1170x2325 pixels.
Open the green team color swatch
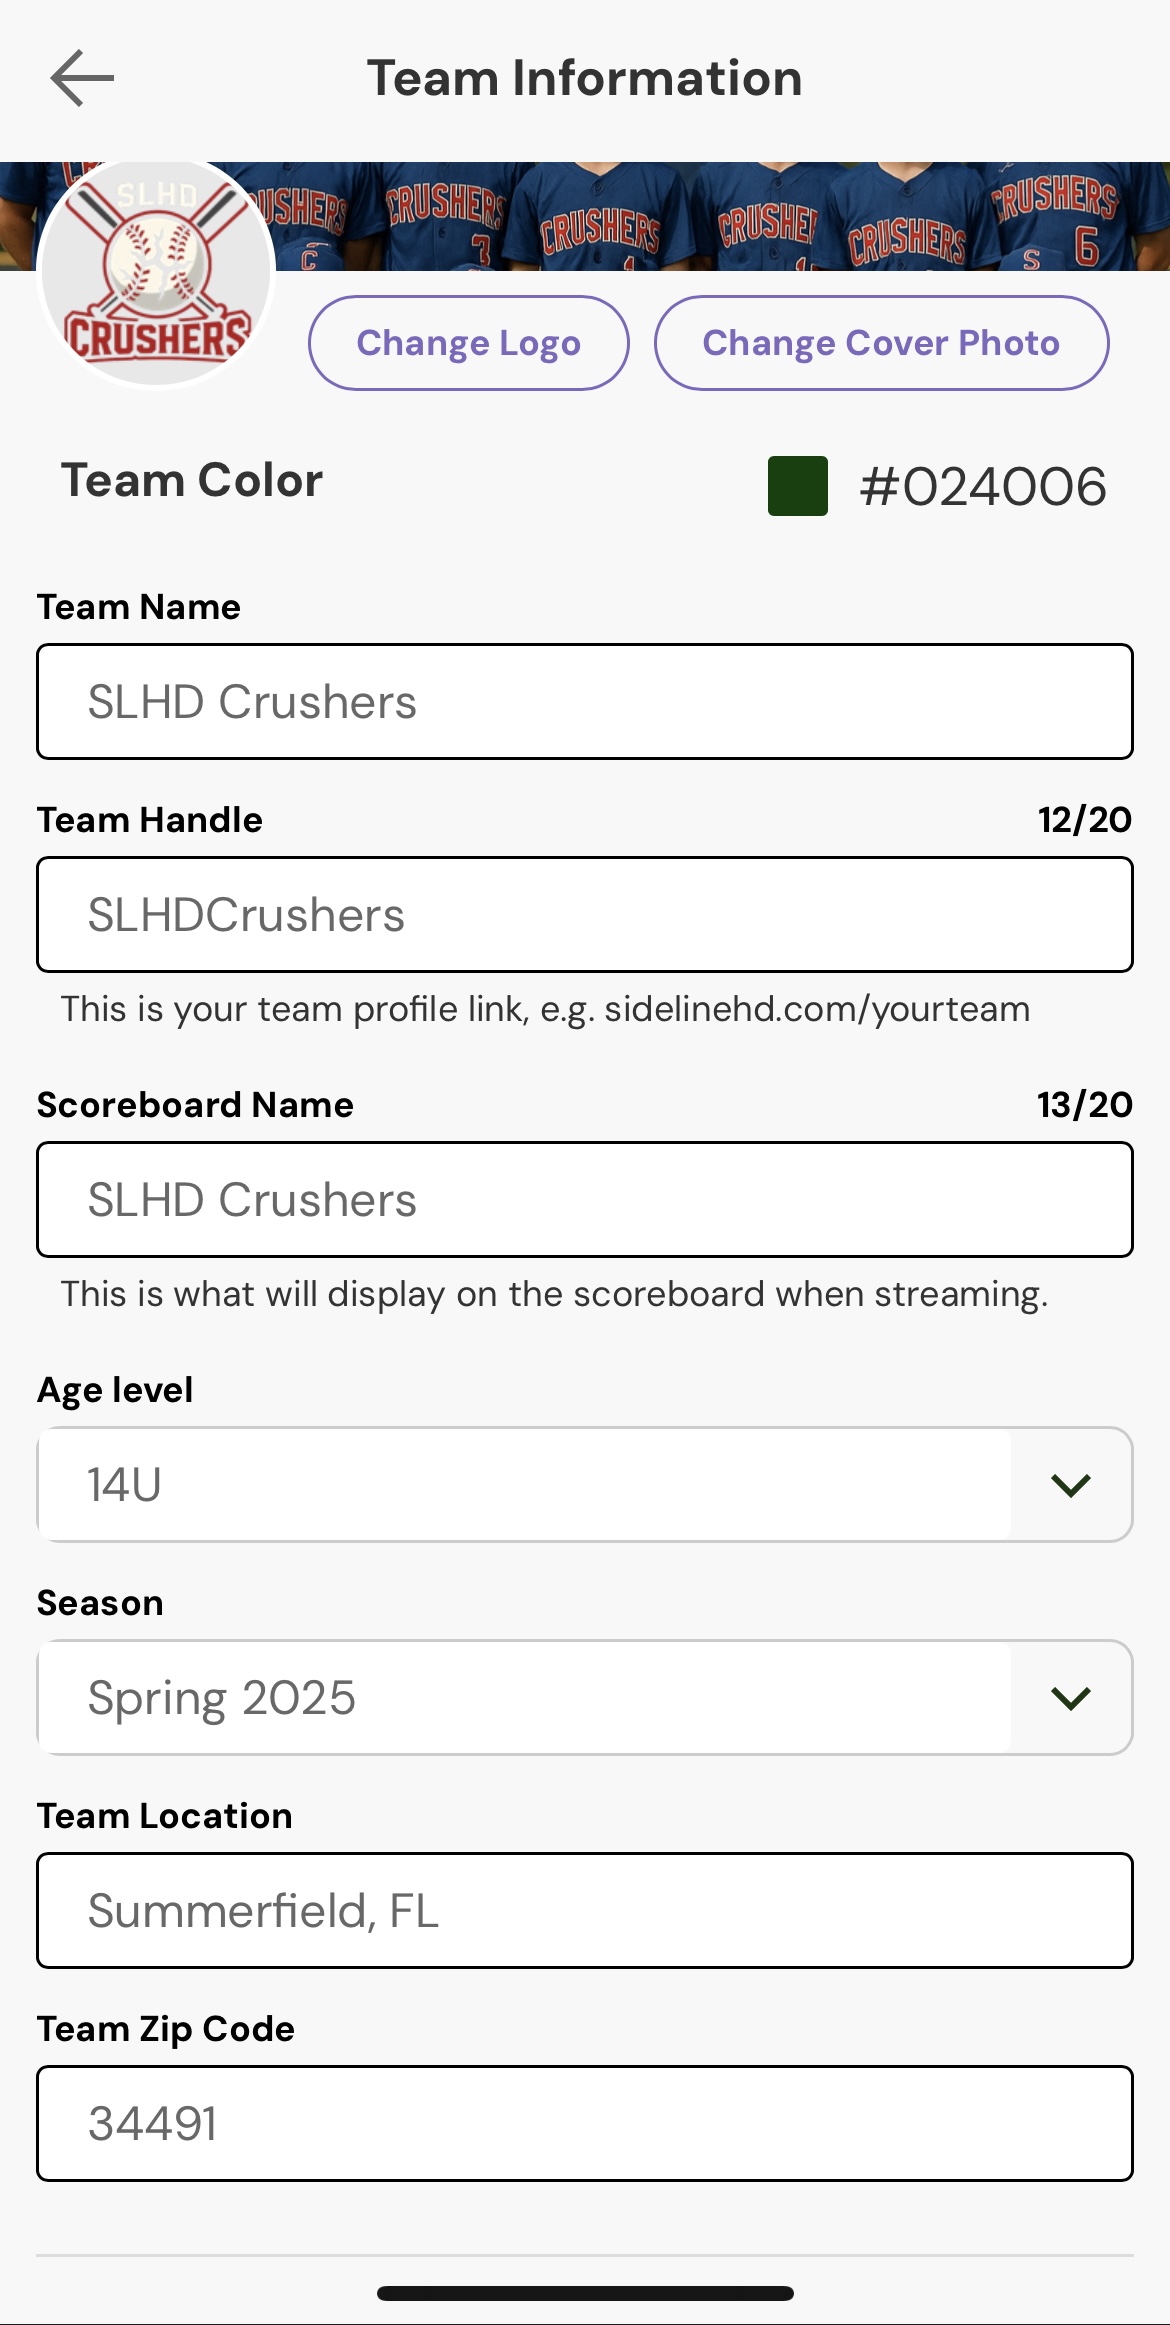coord(797,486)
